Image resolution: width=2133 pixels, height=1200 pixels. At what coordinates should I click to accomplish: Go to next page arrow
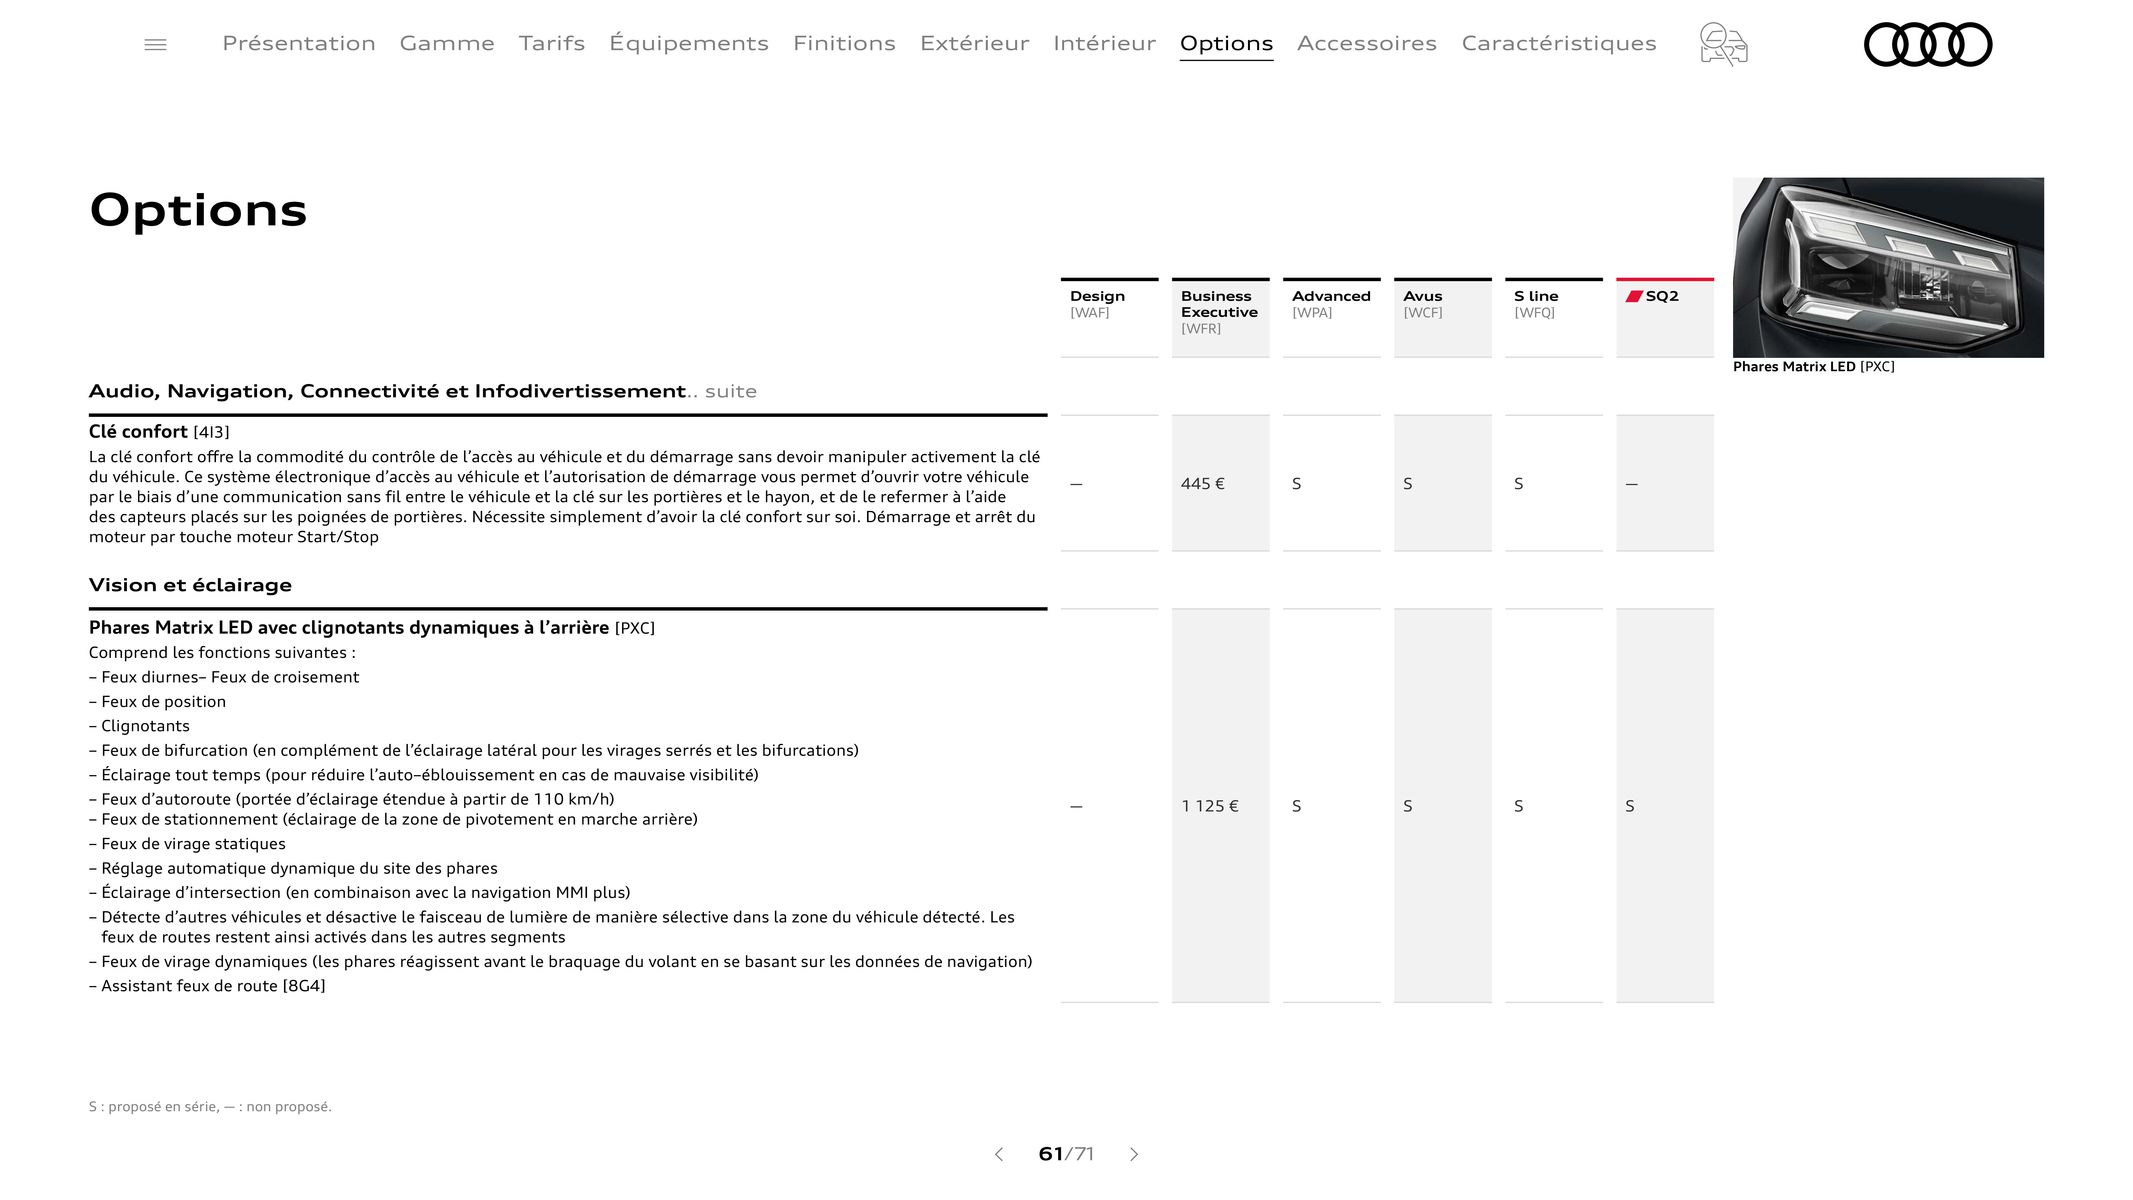point(1134,1154)
